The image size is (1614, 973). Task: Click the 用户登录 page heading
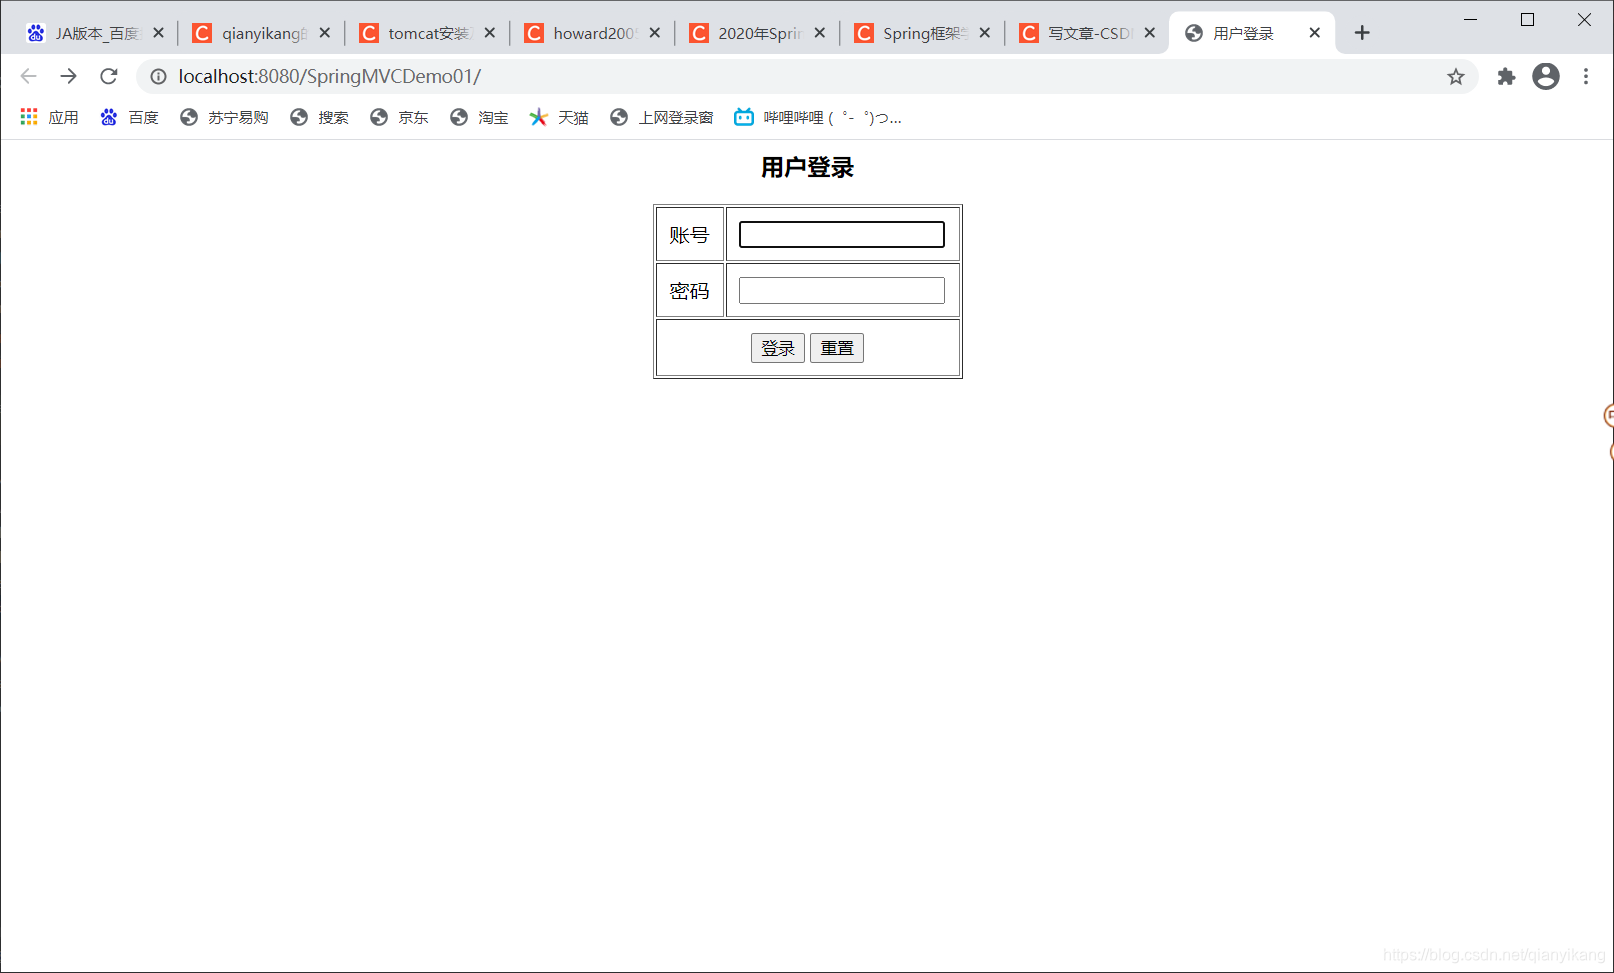807,167
